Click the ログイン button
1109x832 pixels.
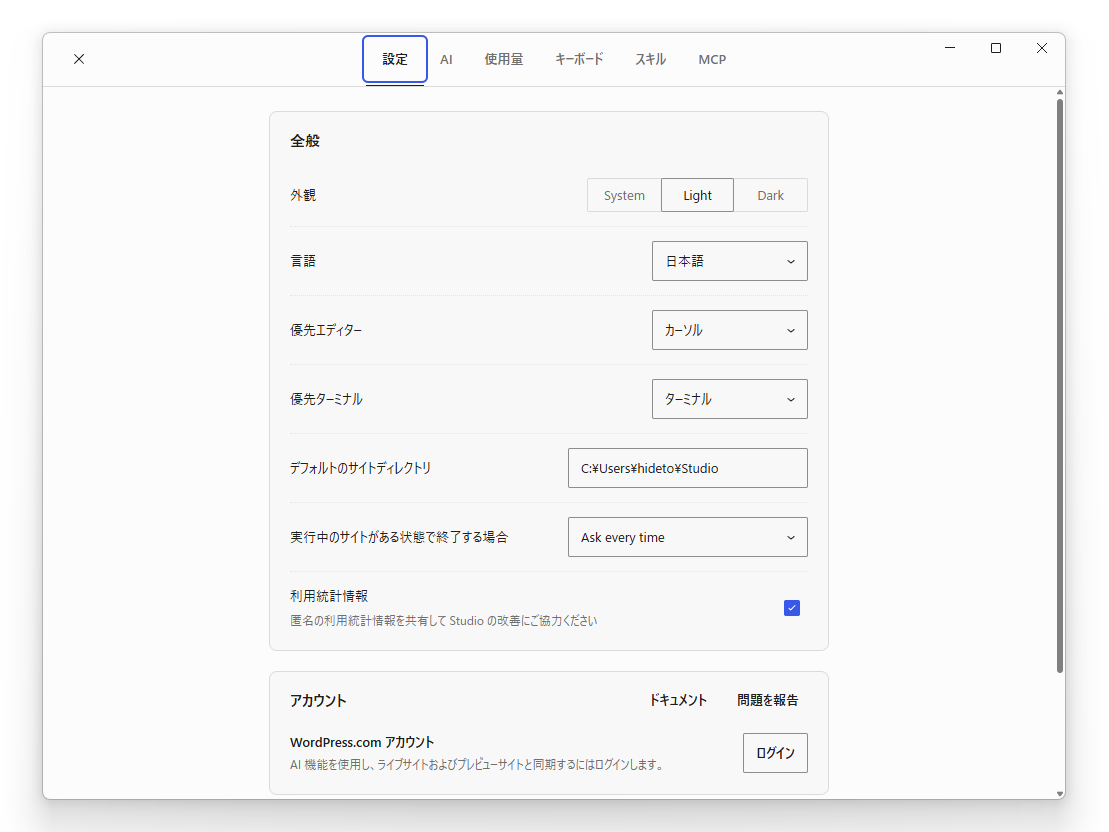[x=775, y=753]
